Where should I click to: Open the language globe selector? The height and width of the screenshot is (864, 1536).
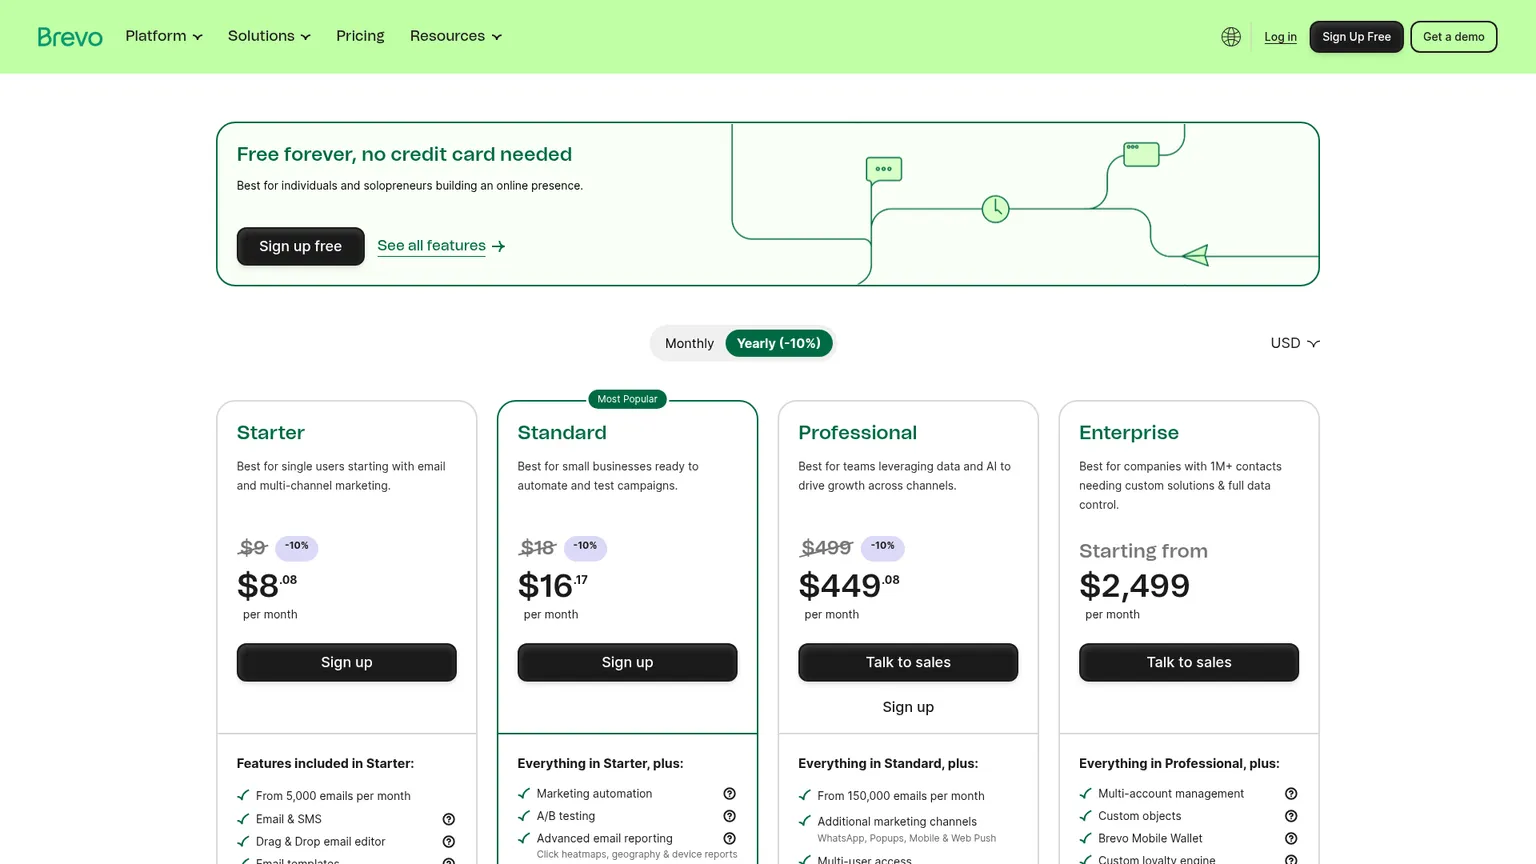(1231, 37)
